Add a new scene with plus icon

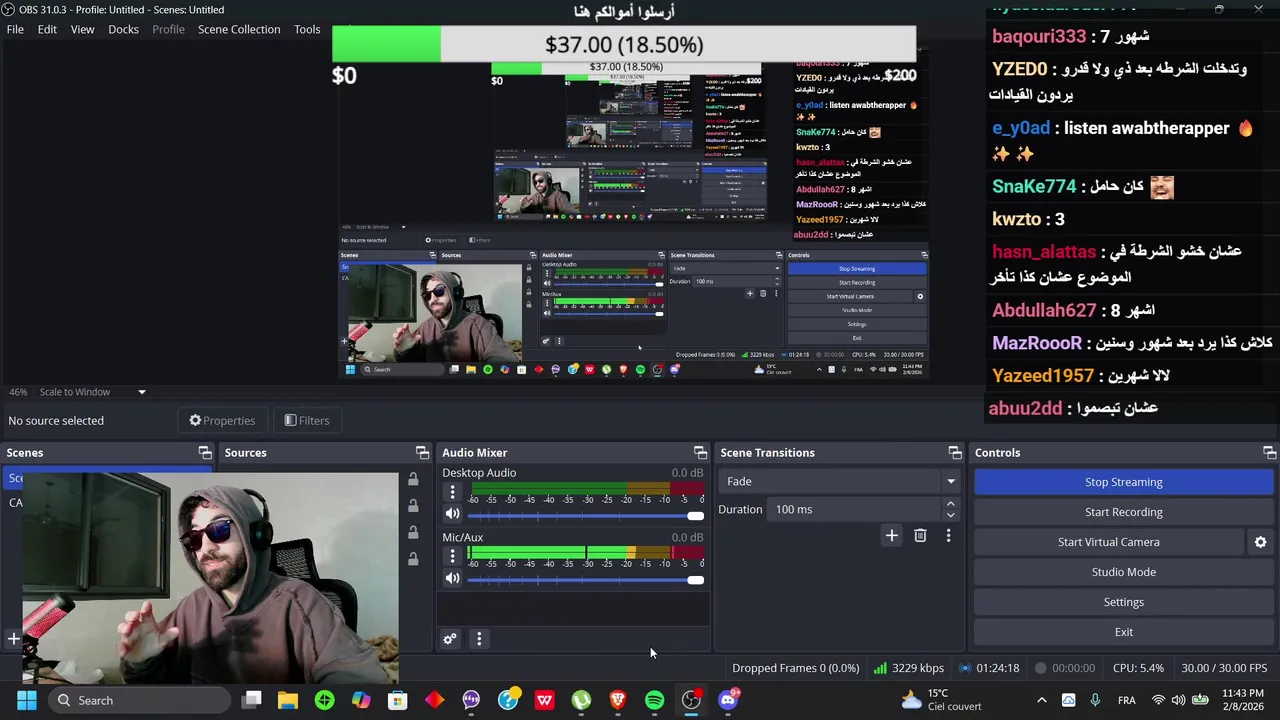tap(14, 639)
